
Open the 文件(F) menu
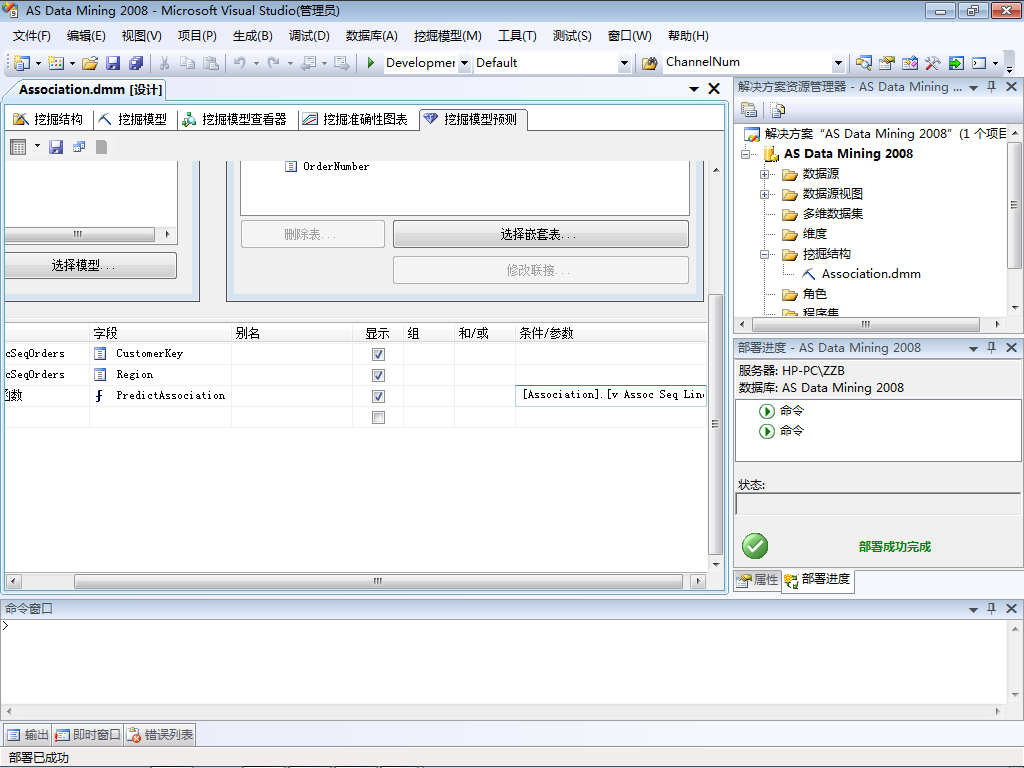[x=31, y=36]
